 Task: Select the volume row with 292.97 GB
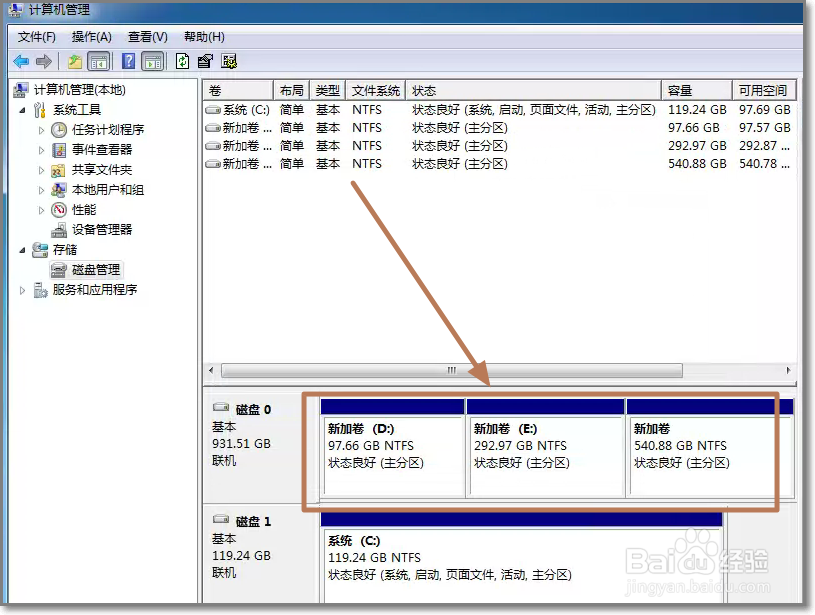click(499, 146)
